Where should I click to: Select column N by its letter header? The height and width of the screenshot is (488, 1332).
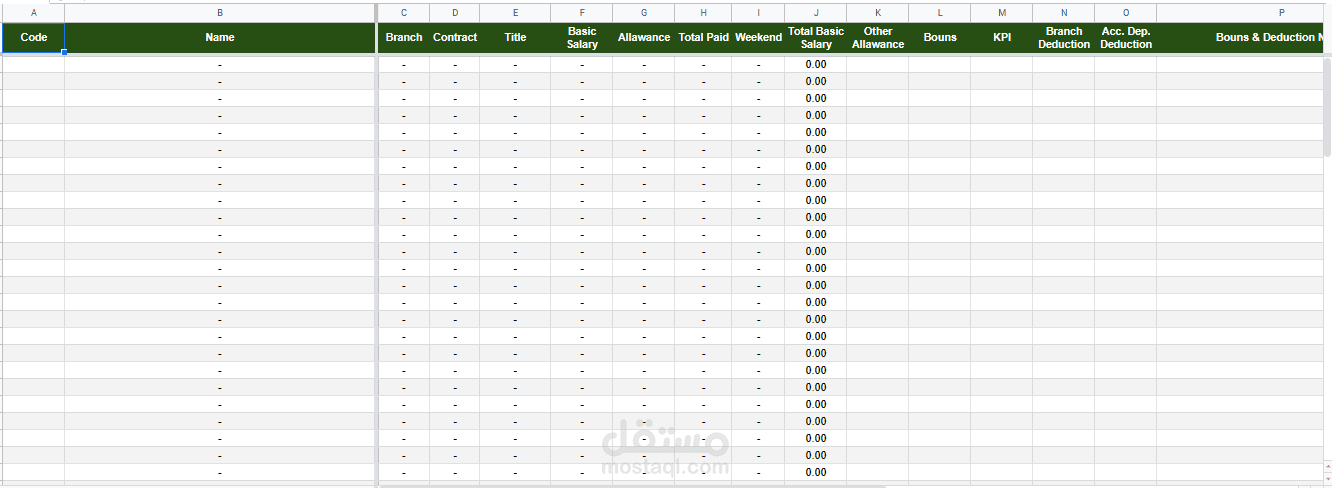[1064, 13]
